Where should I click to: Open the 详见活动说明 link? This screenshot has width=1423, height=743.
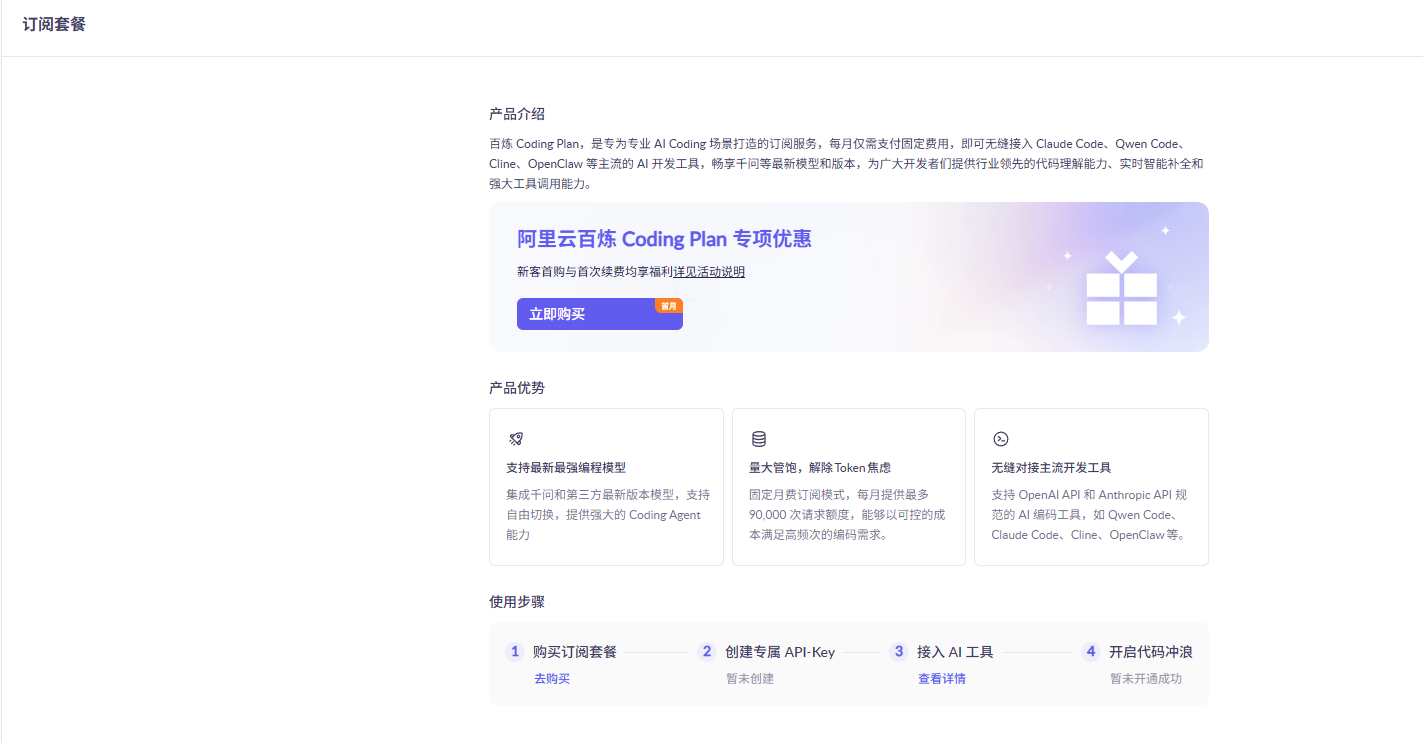click(x=709, y=272)
